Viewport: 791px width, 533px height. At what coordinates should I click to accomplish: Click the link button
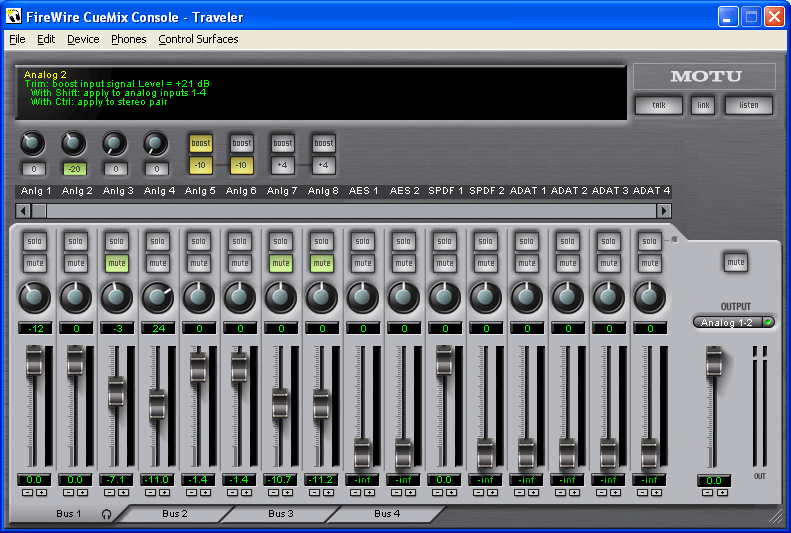pos(703,105)
